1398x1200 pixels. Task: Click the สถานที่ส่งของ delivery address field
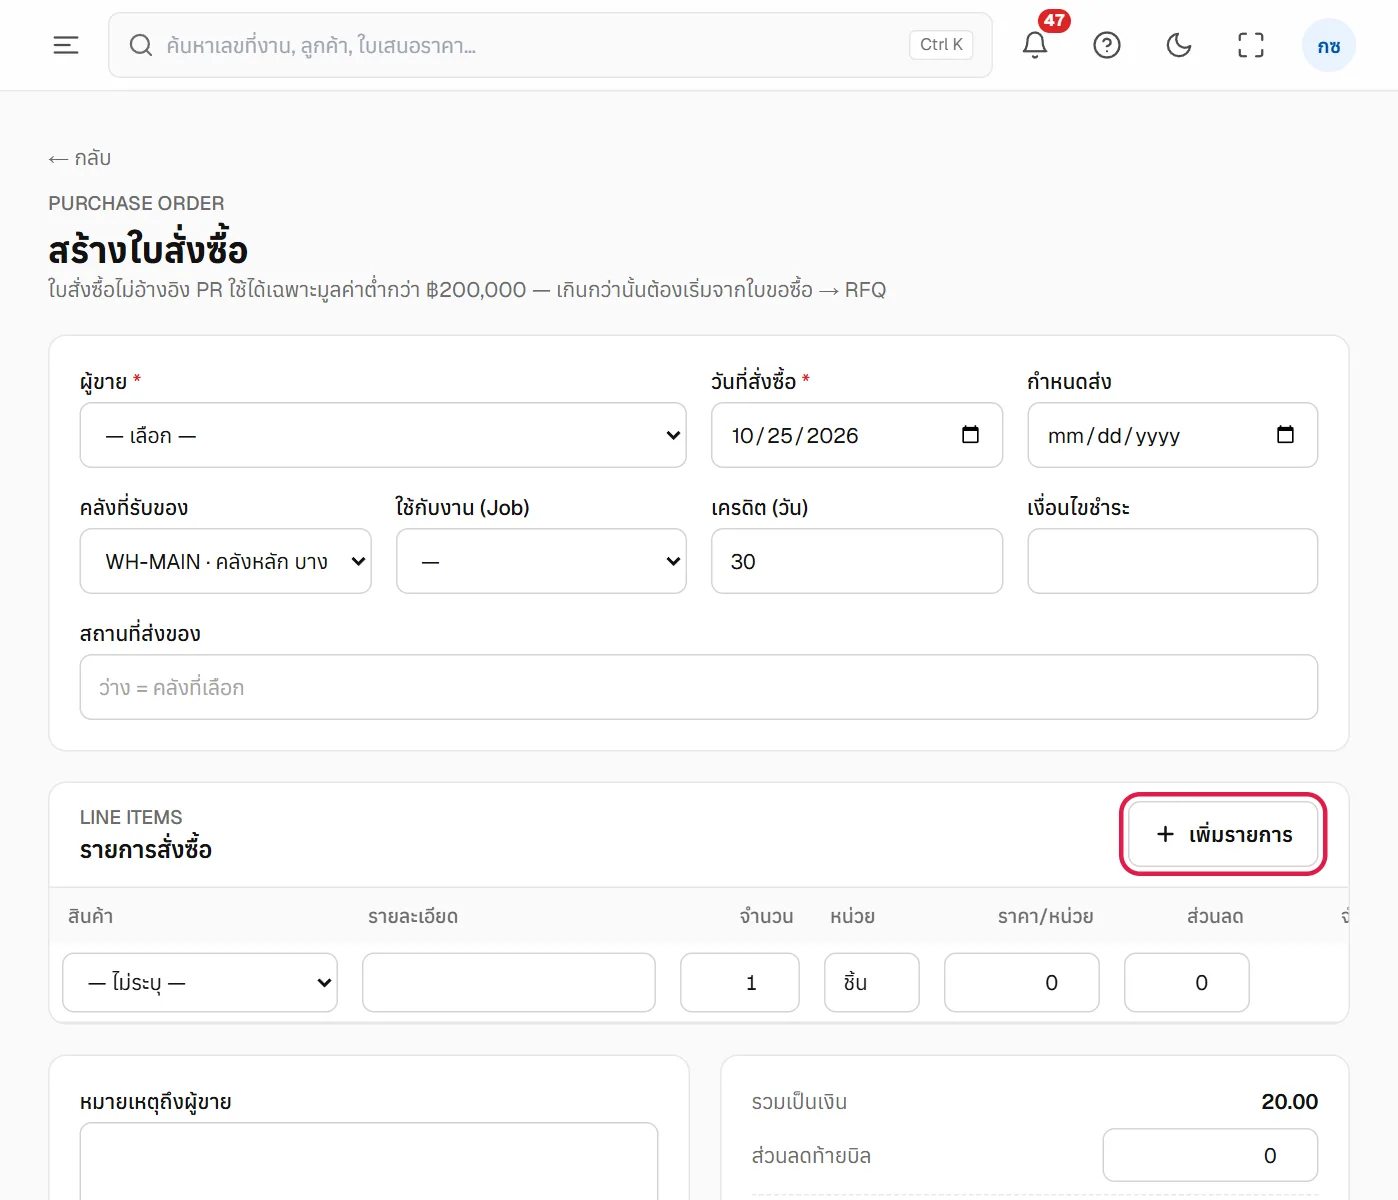click(x=699, y=687)
